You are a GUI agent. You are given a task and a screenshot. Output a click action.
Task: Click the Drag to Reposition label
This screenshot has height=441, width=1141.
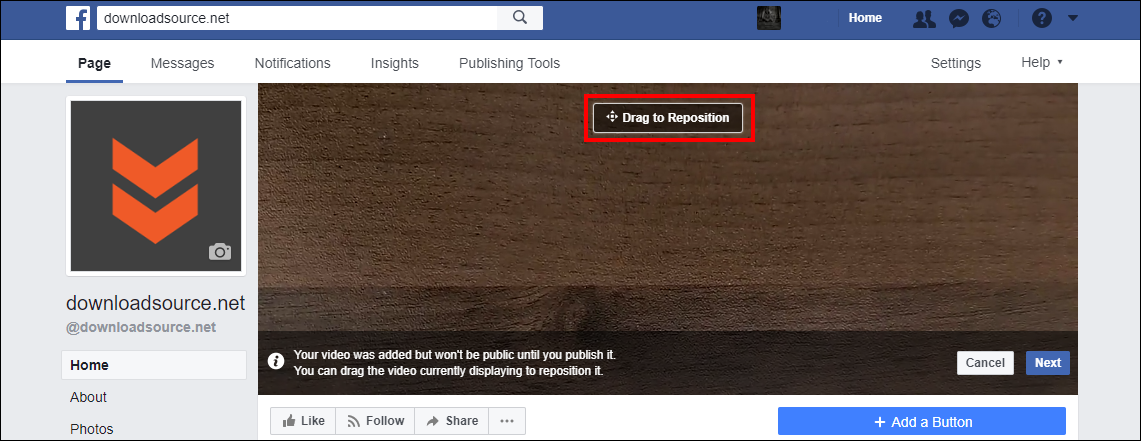pos(668,118)
